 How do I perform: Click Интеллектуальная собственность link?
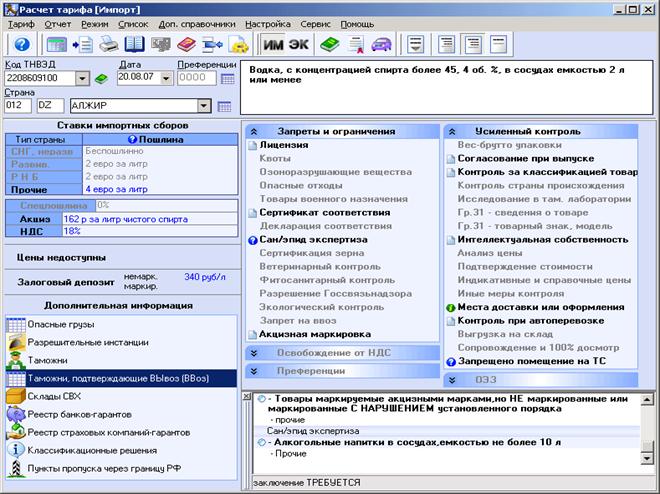coord(543,239)
